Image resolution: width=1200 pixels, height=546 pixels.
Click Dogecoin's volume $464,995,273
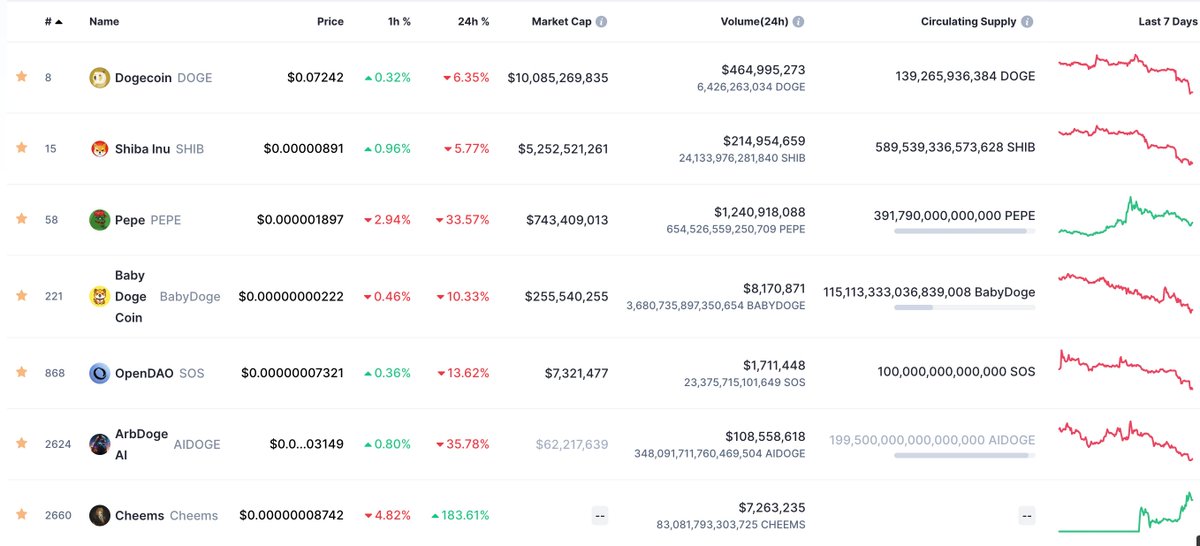pos(762,70)
